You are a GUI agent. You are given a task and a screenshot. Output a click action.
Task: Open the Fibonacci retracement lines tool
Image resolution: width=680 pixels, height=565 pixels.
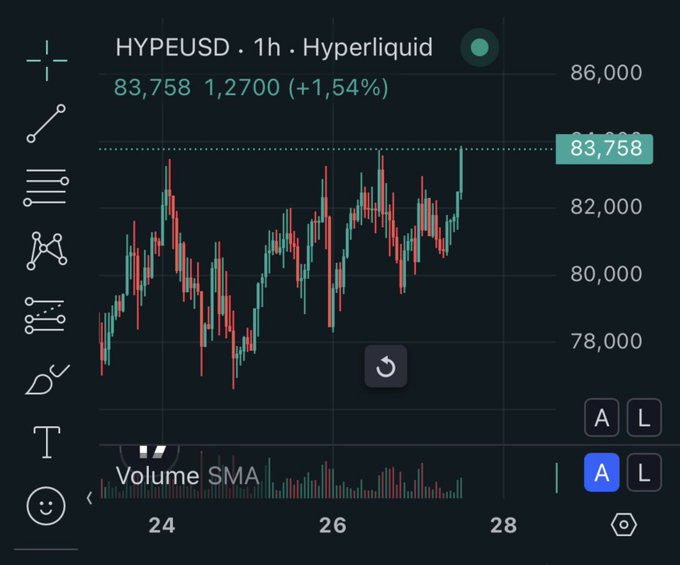click(46, 187)
